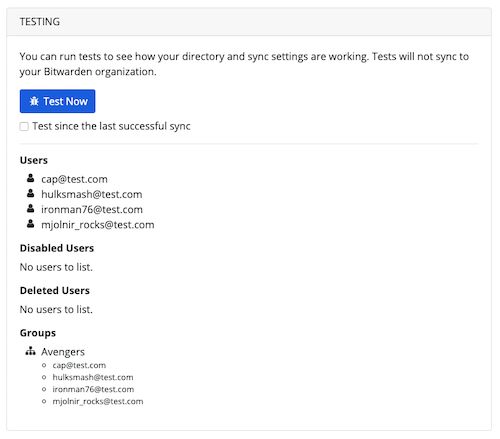Click the Test Now button
The image size is (500, 439).
57,101
